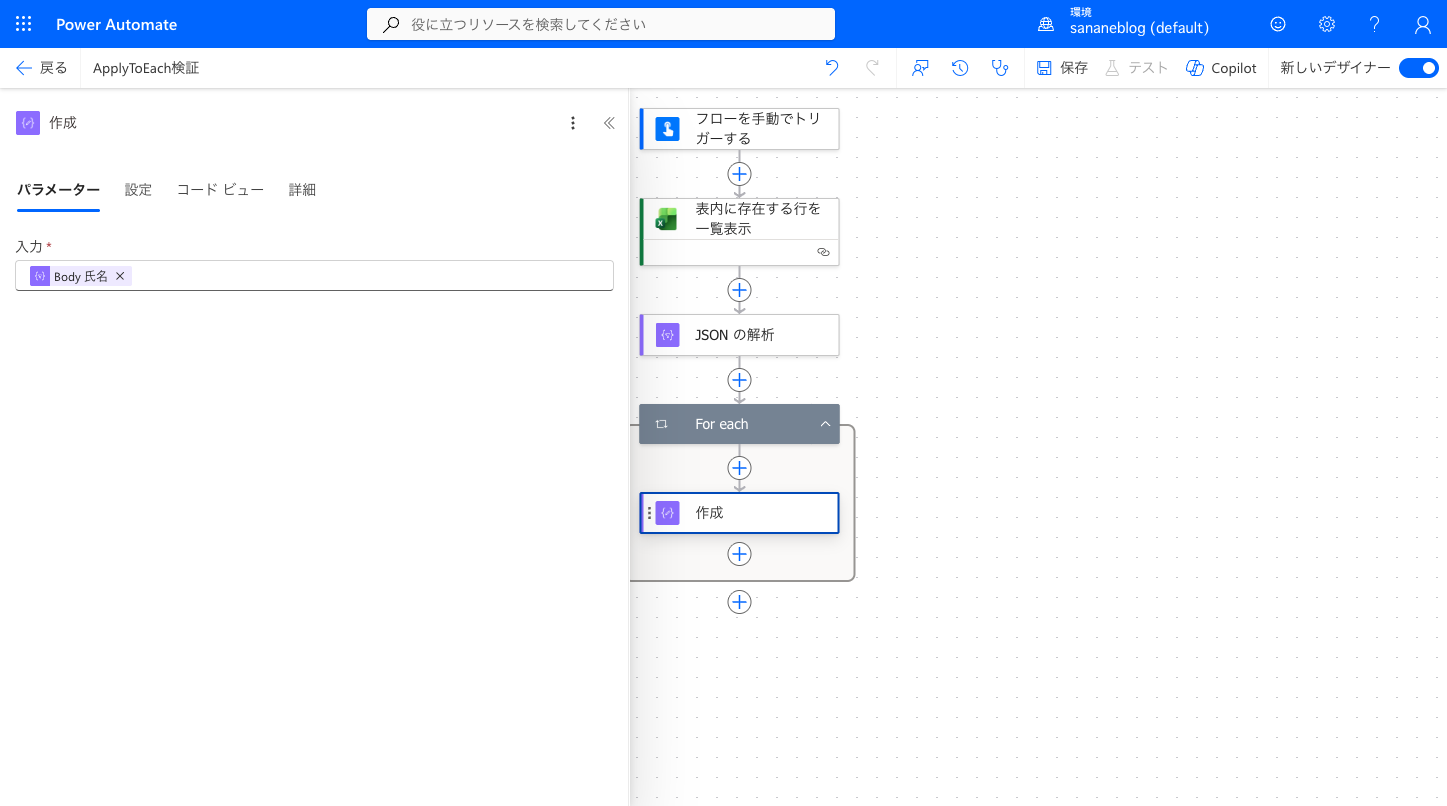Select the 作成 action on canvas

739,513
